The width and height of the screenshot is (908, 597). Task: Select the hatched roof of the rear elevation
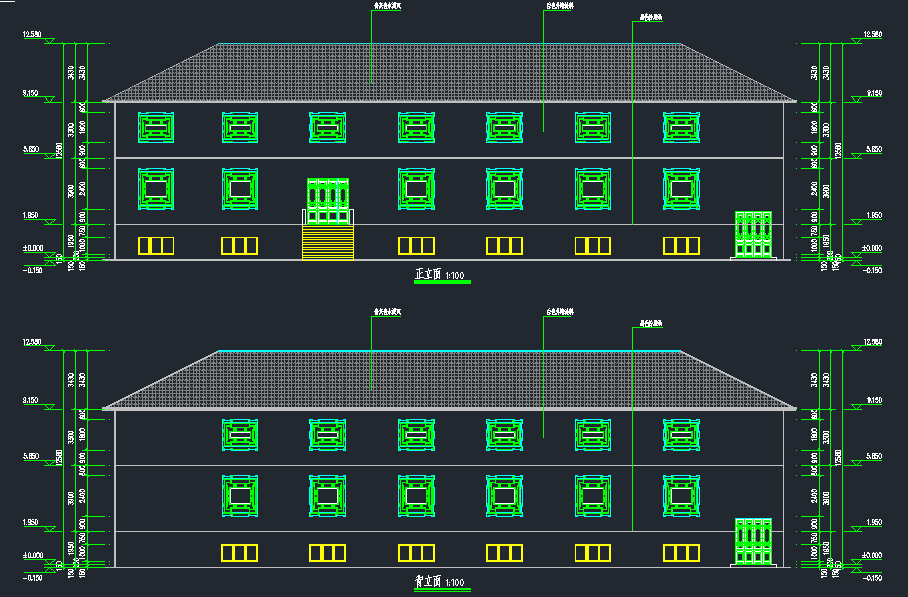[x=449, y=379]
